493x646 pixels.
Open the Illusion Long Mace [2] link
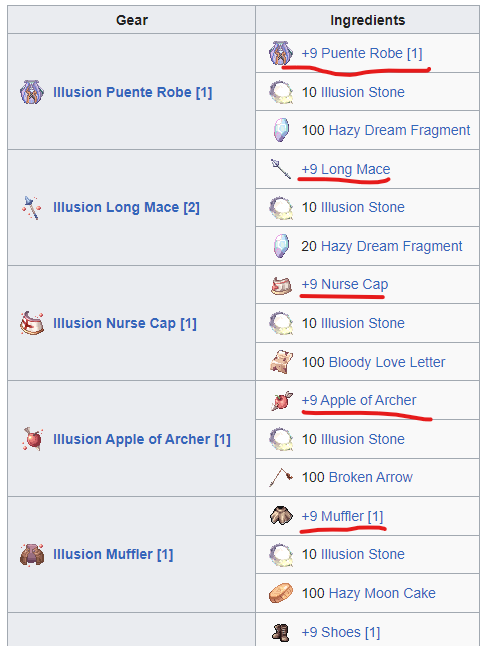pos(126,207)
